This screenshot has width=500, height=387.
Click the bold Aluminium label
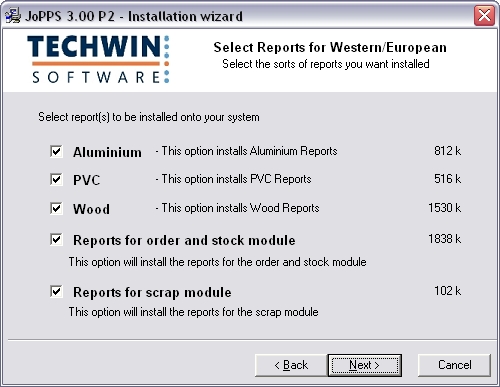tap(107, 152)
